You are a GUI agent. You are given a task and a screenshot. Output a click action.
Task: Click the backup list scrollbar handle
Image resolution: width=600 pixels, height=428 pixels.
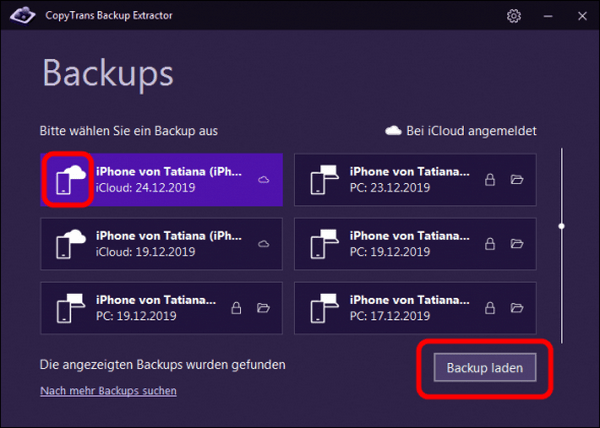tap(561, 226)
